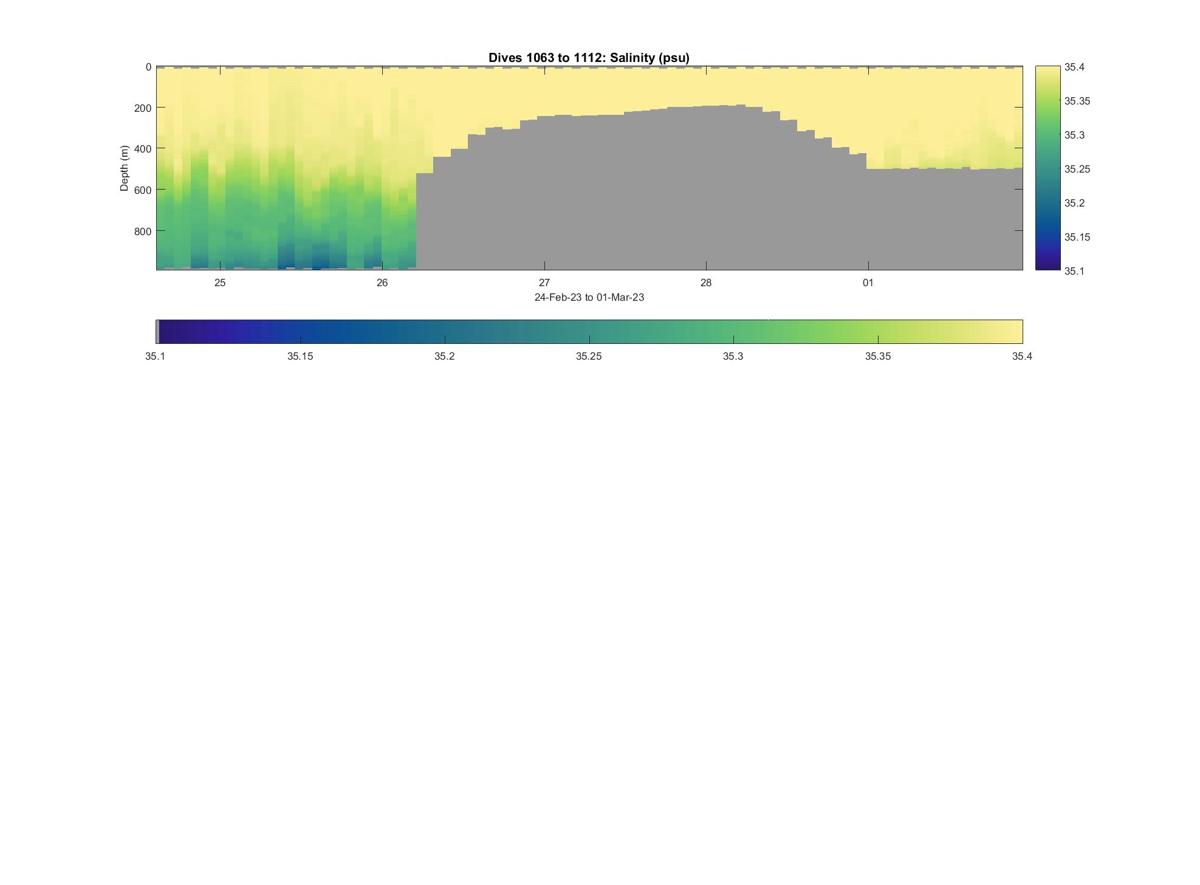Click the depth tick label '600'
The image size is (1200, 885).
[143, 190]
